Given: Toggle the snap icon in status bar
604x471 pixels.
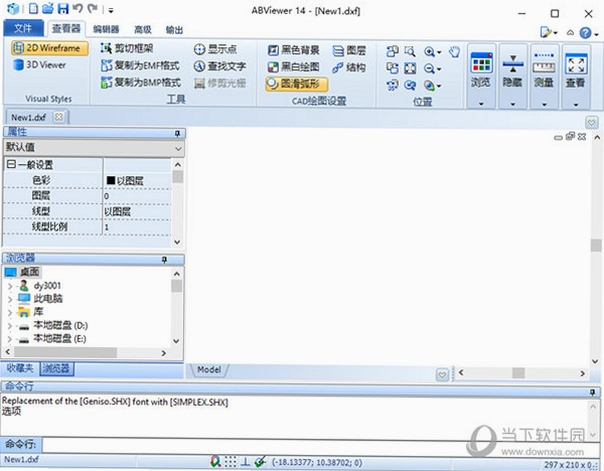Looking at the screenshot, I should pos(216,462).
